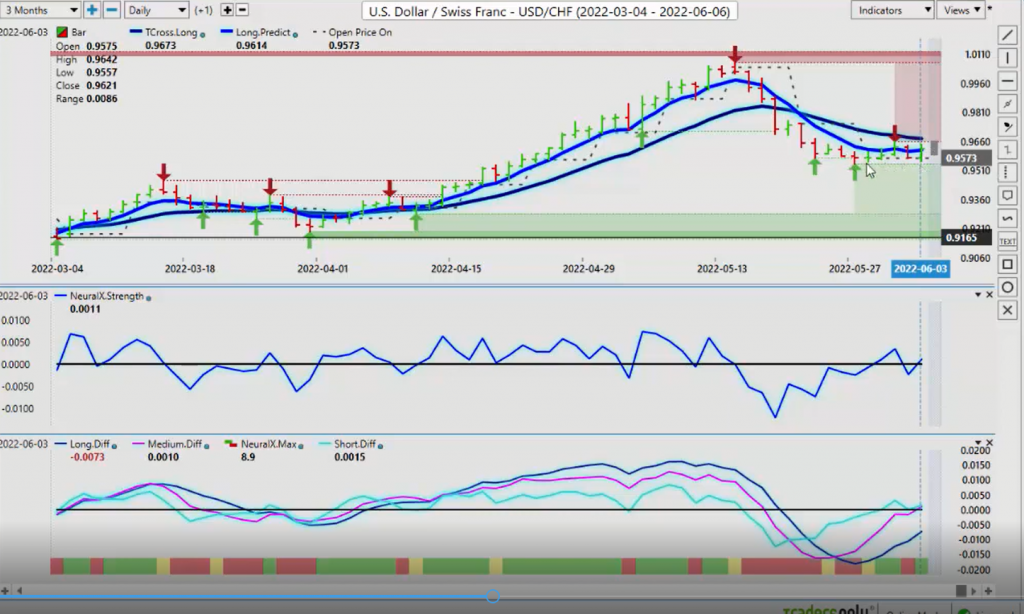This screenshot has width=1024, height=614.
Task: Open Medium.Diff settings dot
Action: pyautogui.click(x=206, y=445)
